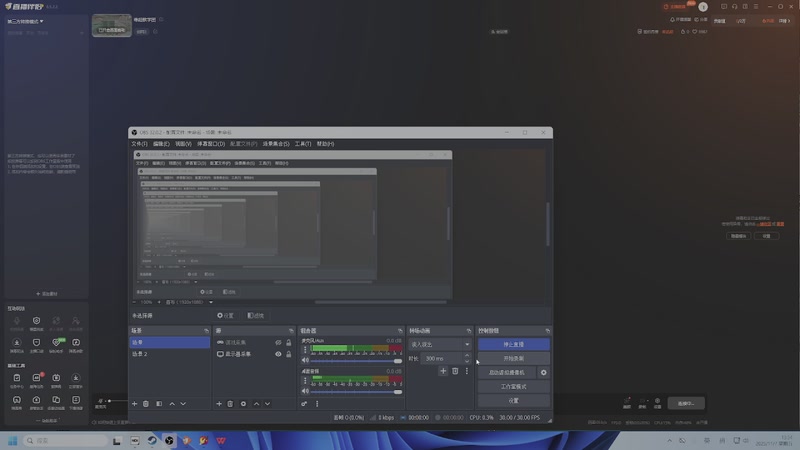Click the user avatar in companion header
This screenshot has height=450, width=800.
[x=703, y=7]
